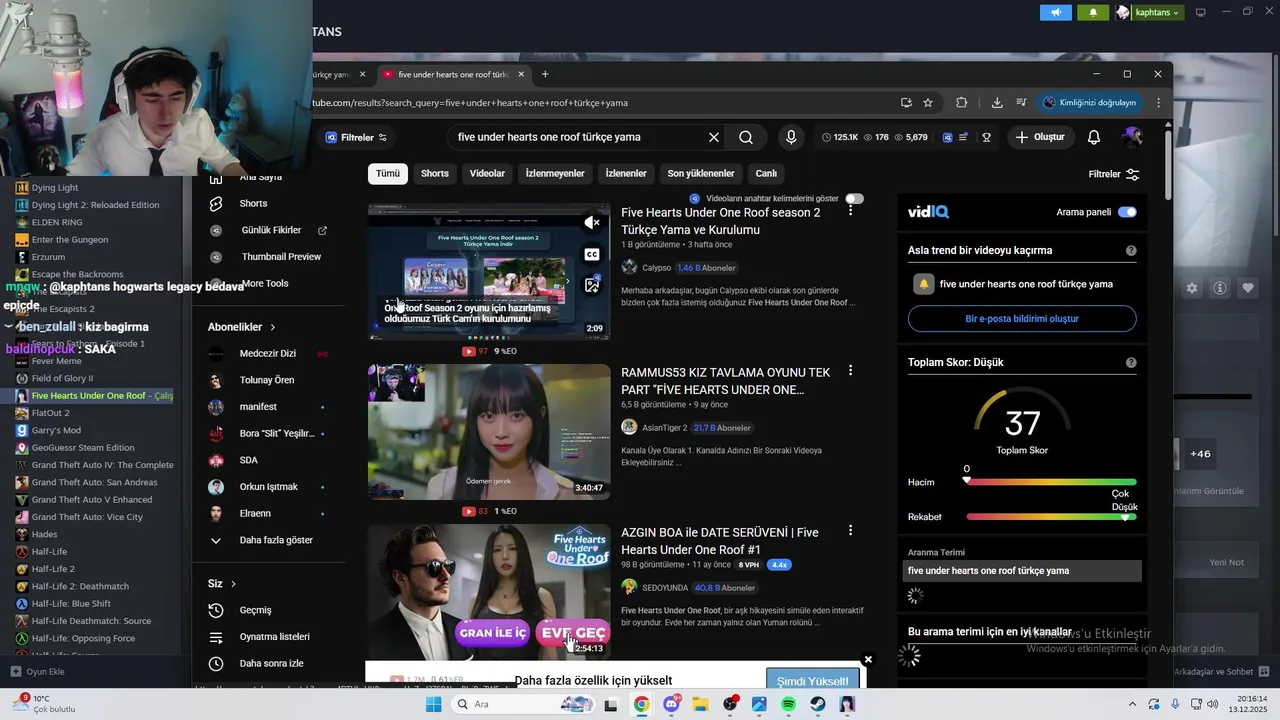
Task: Select the Tümü filter chip
Action: point(388,174)
